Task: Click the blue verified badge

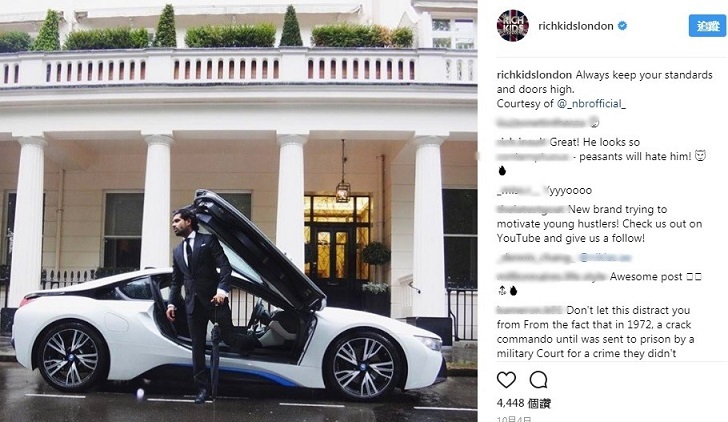Action: [622, 26]
